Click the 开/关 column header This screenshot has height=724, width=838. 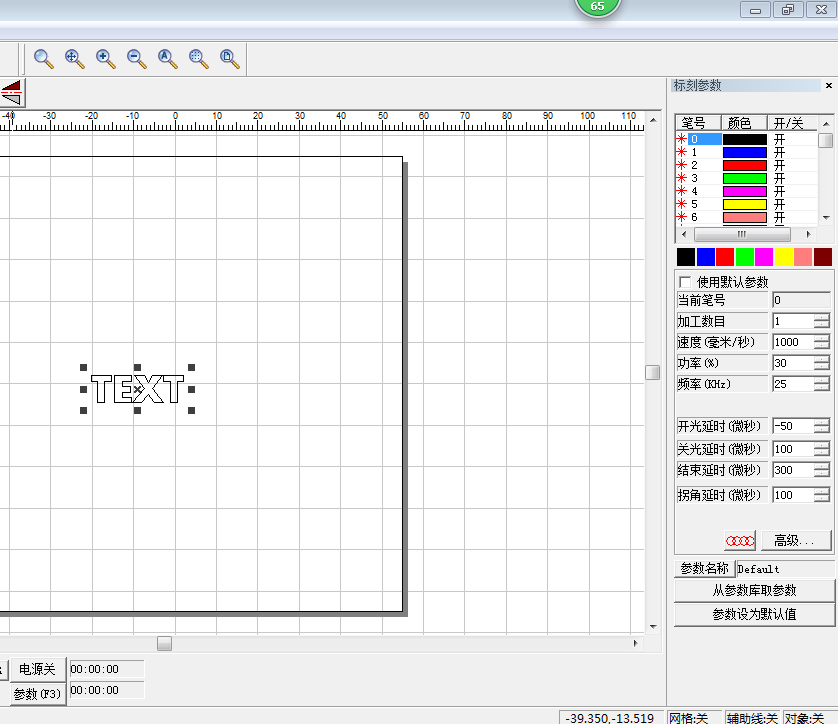coord(789,123)
